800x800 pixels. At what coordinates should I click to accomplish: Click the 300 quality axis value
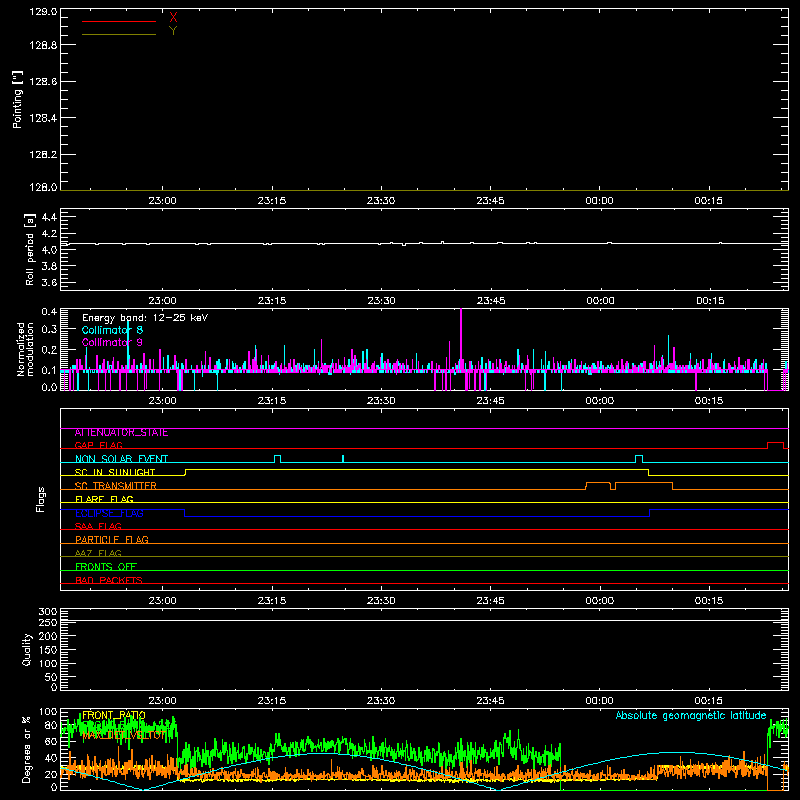pos(47,612)
